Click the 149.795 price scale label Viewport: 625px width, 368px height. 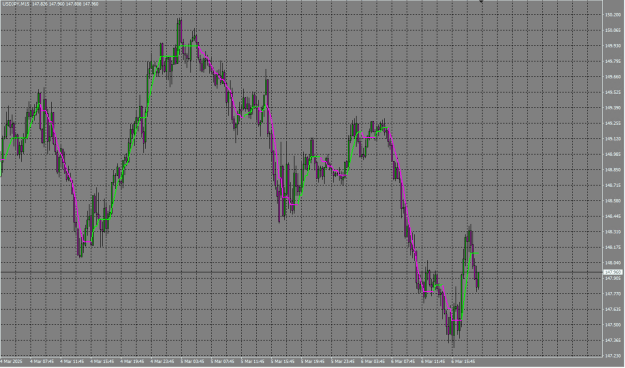pos(613,61)
